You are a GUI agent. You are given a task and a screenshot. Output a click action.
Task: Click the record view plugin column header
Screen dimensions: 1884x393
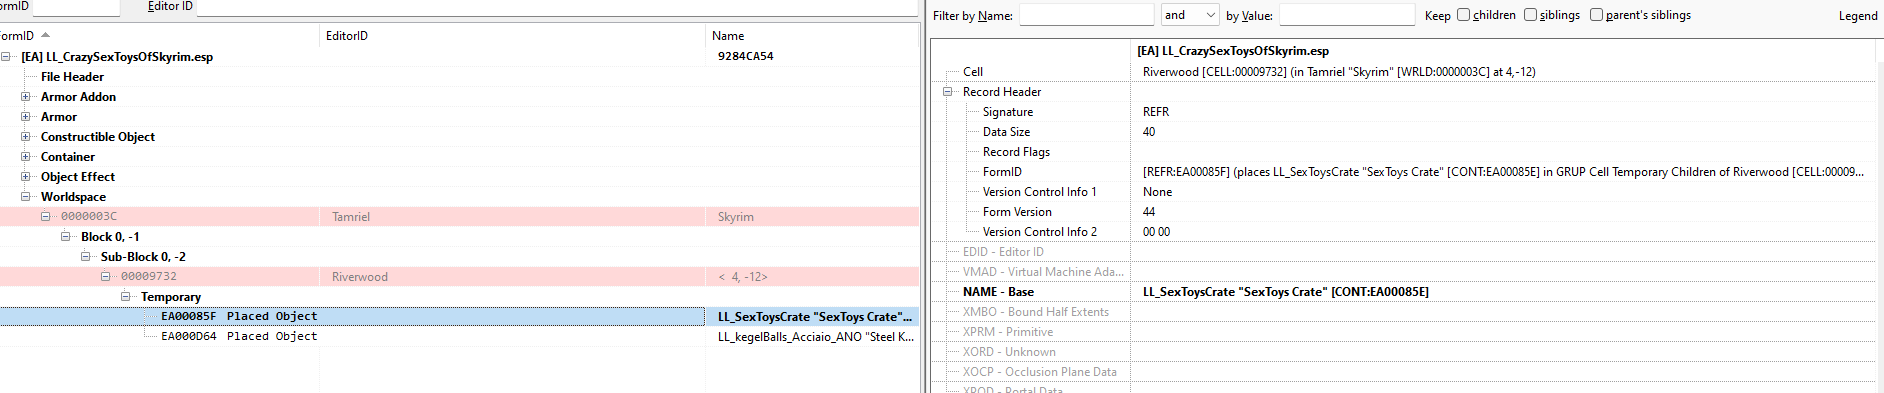pos(1503,51)
